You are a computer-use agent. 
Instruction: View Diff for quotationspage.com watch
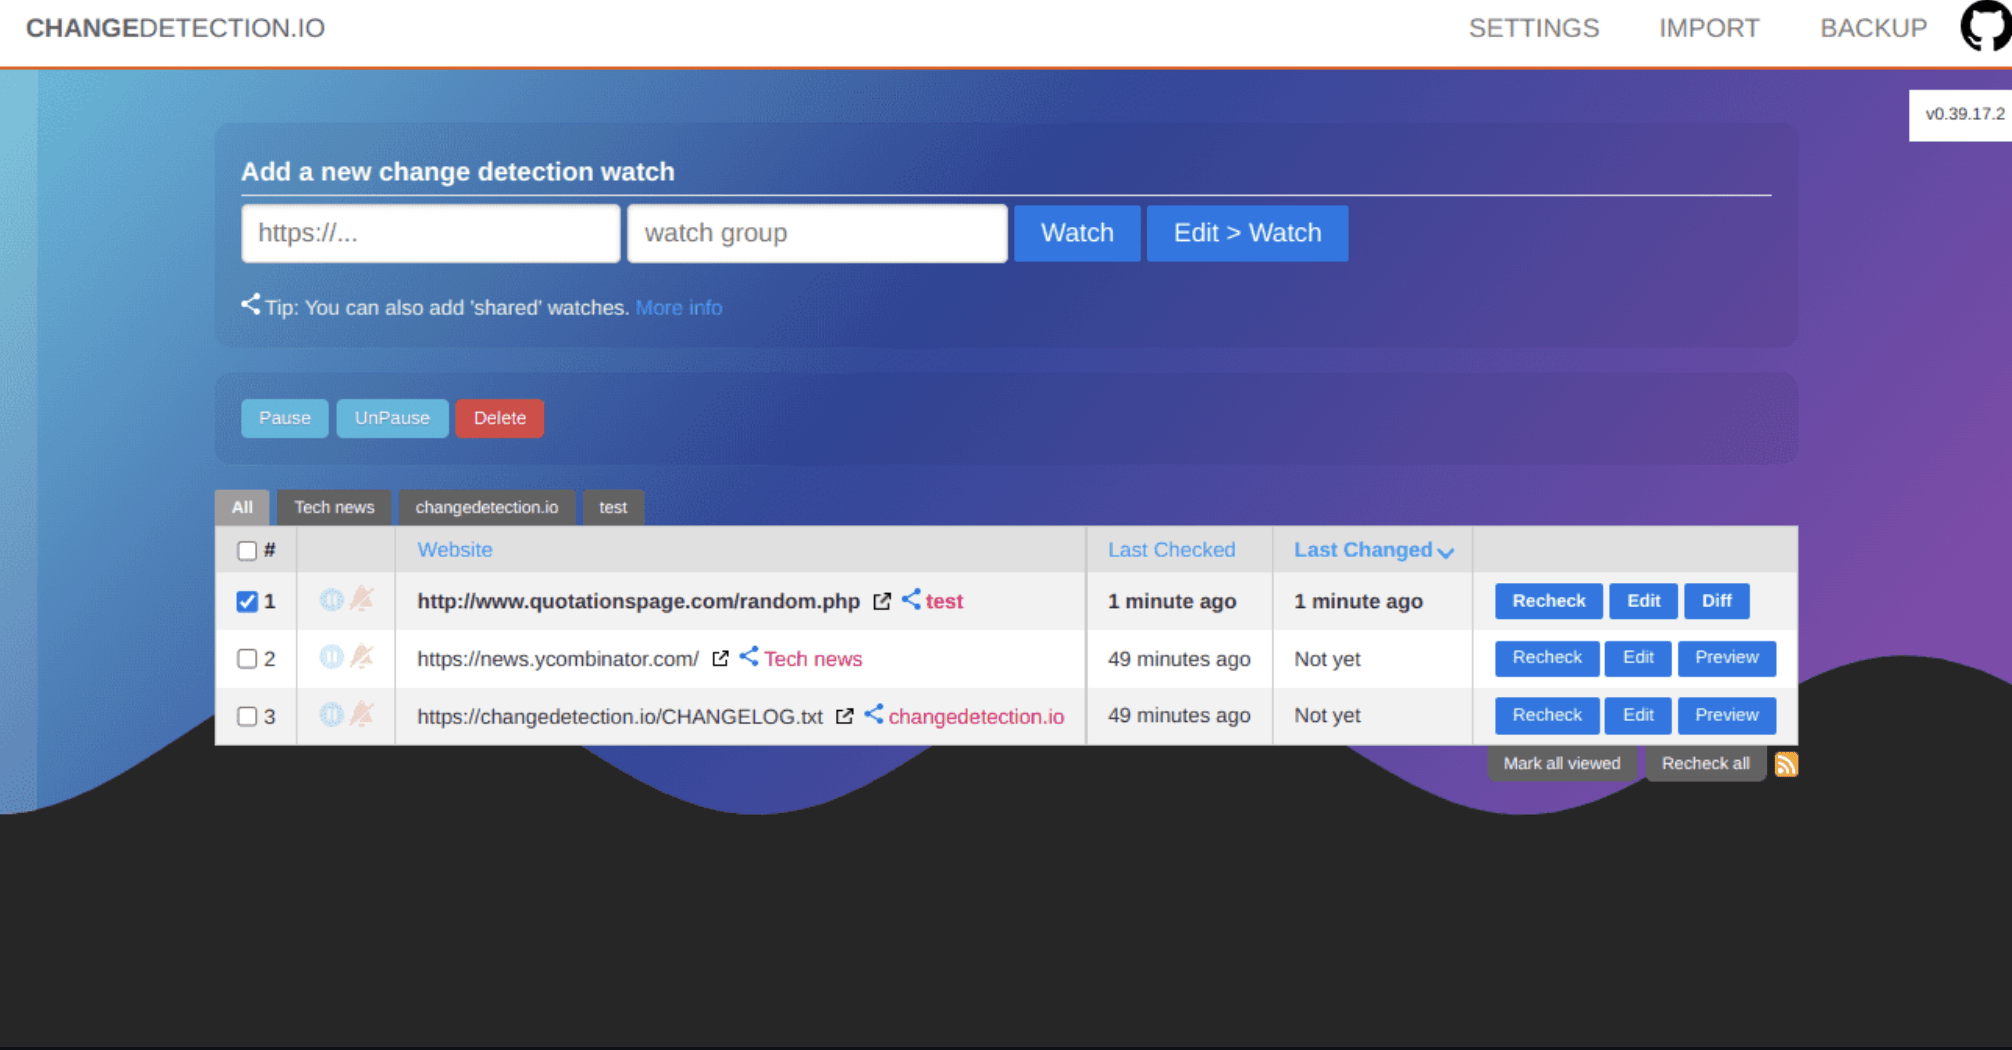(1716, 601)
